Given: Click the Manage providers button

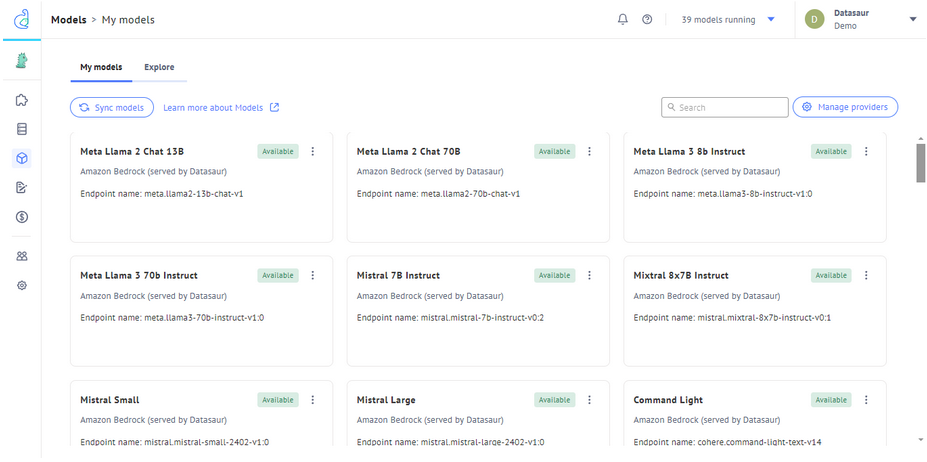Looking at the screenshot, I should [x=845, y=107].
